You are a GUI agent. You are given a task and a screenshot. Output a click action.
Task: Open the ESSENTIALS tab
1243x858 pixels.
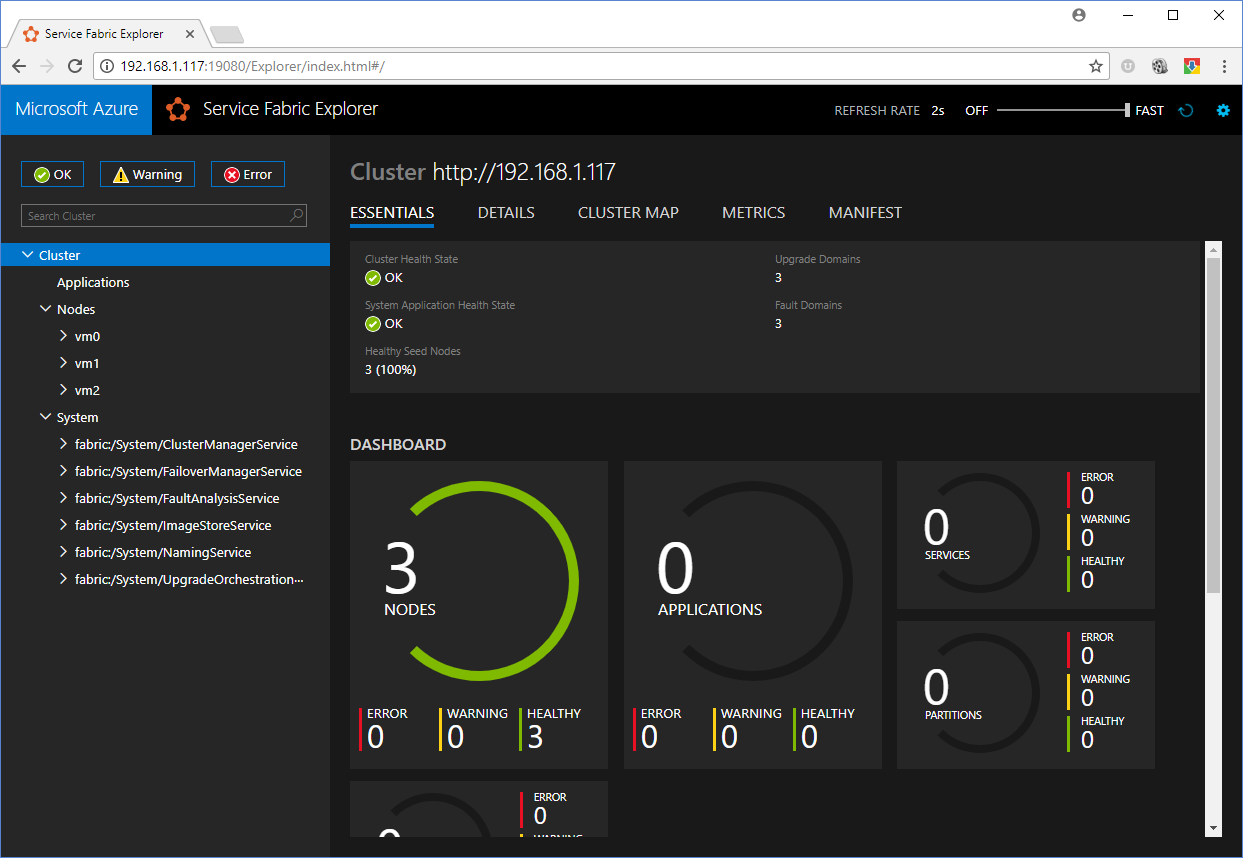[x=392, y=213]
